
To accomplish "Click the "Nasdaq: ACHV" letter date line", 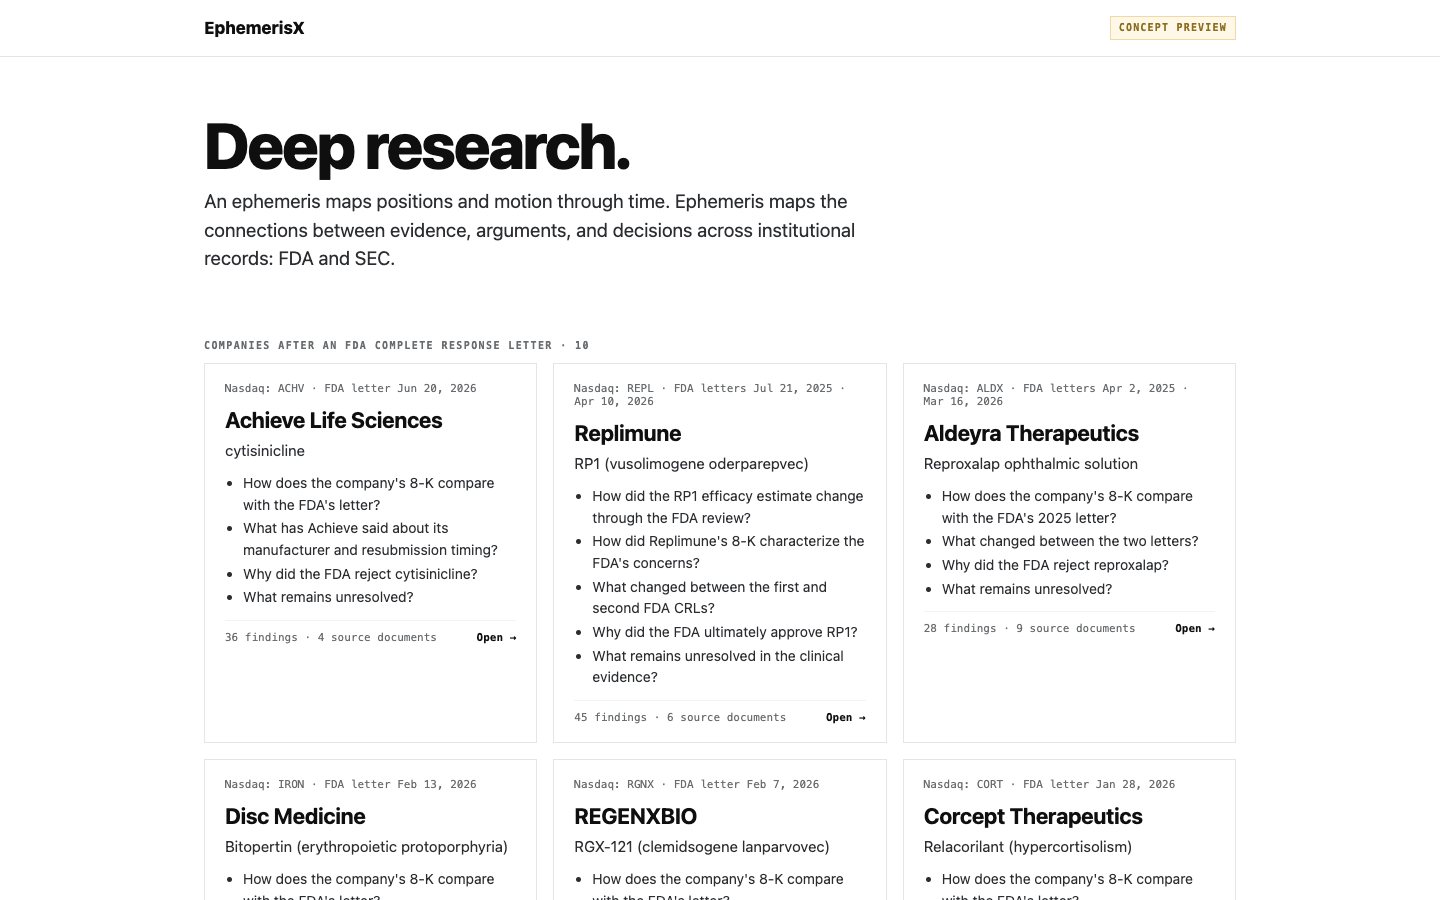I will (350, 389).
